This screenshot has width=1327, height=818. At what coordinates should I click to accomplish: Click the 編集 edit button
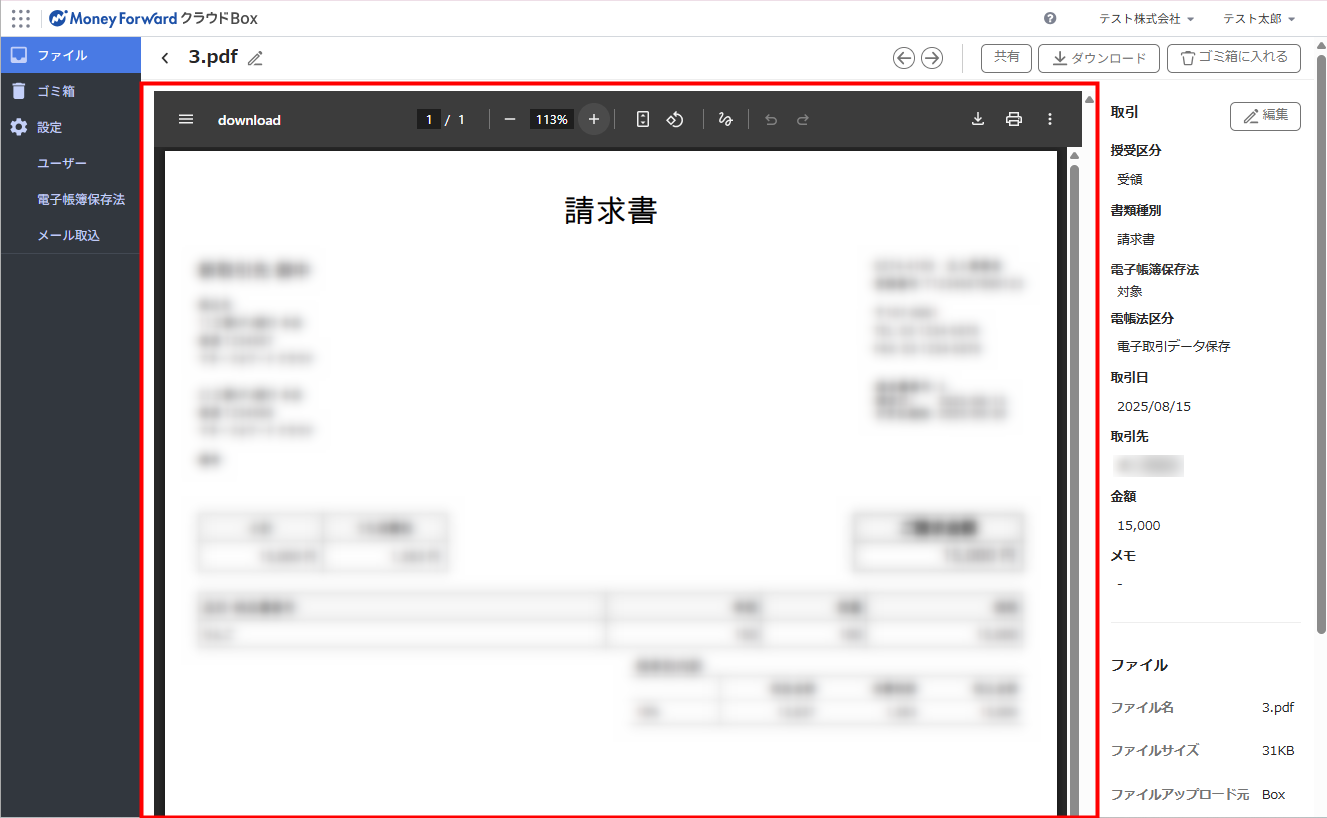click(x=1265, y=116)
